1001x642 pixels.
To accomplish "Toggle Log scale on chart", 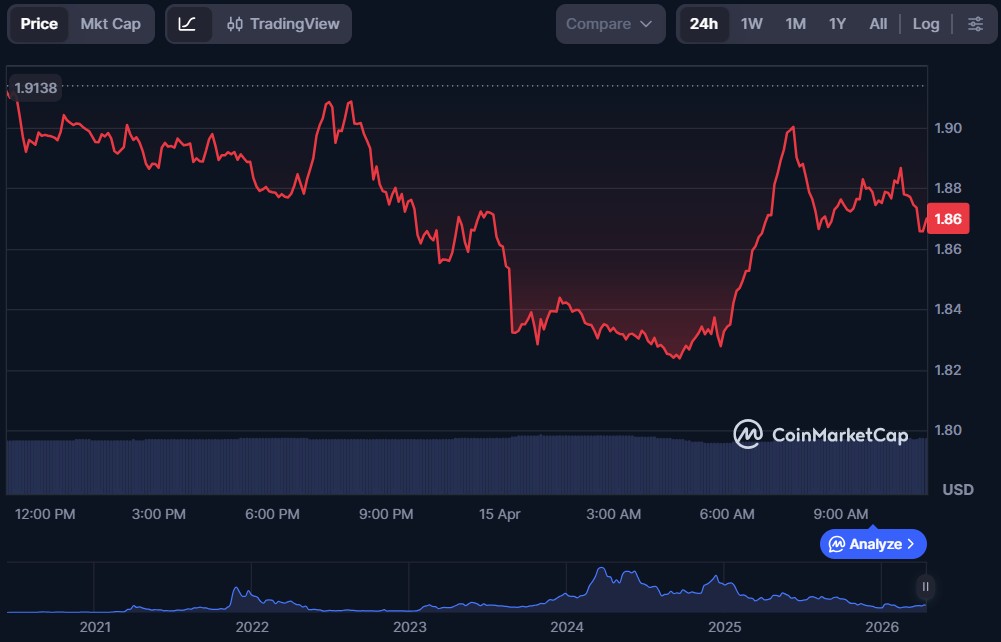I will click(925, 24).
